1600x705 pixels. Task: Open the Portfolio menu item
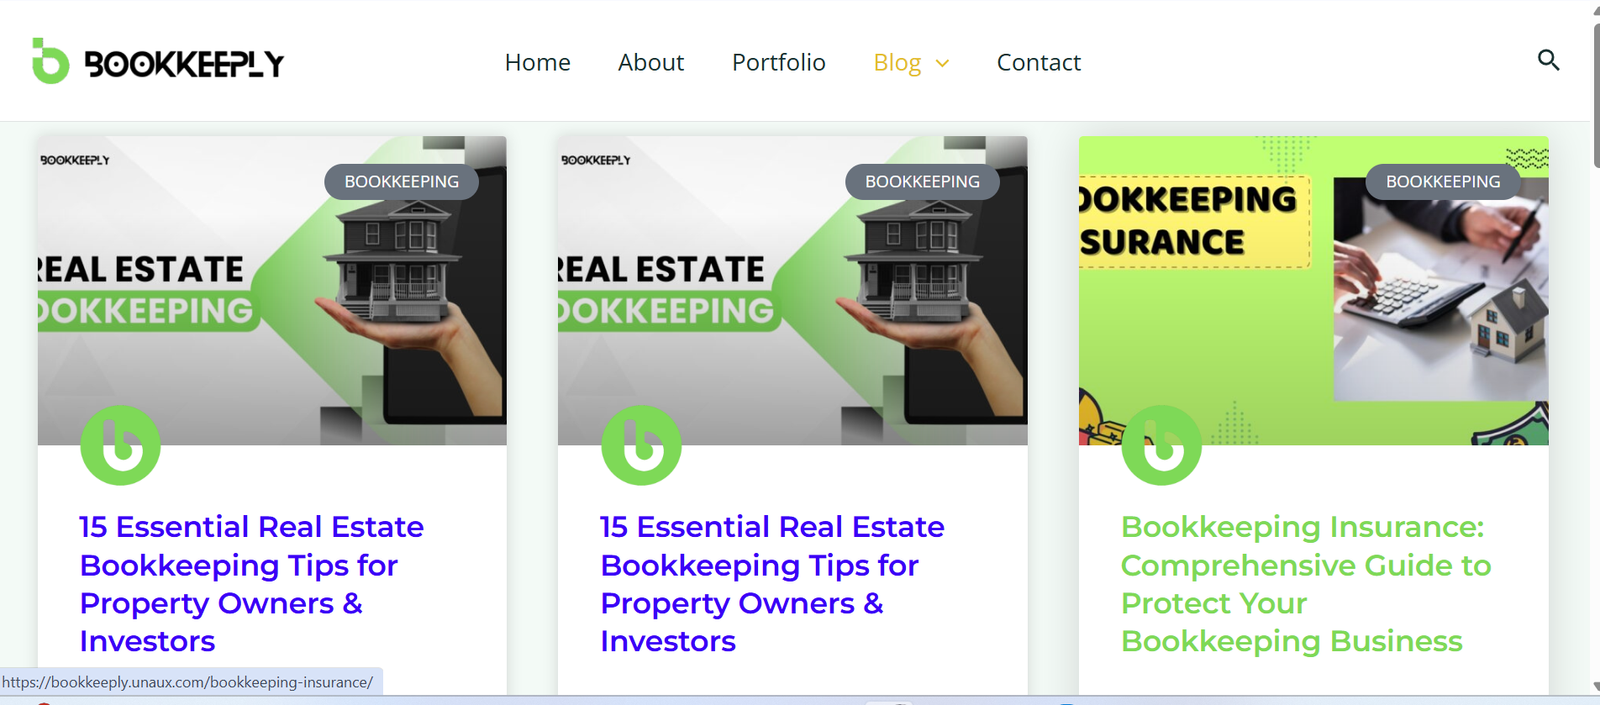778,62
